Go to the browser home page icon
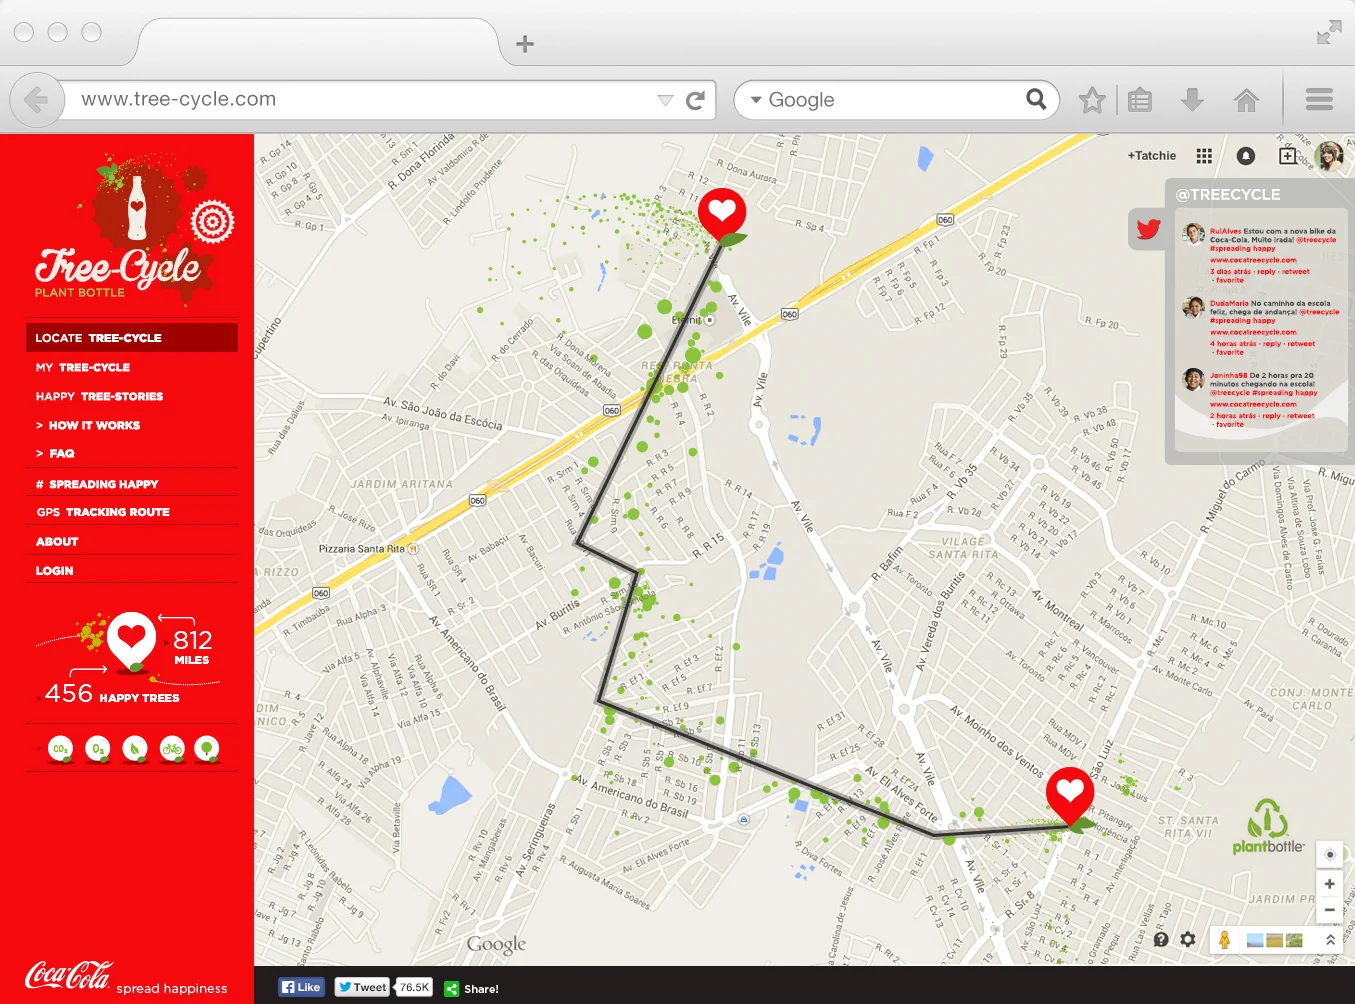This screenshot has height=1004, width=1355. 1246,100
